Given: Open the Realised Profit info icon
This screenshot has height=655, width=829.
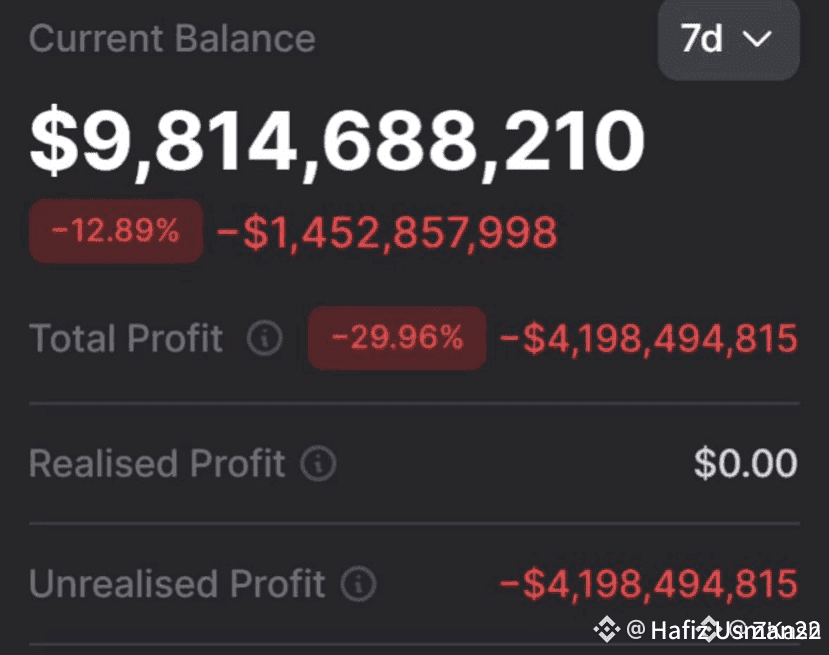Looking at the screenshot, I should tap(318, 463).
